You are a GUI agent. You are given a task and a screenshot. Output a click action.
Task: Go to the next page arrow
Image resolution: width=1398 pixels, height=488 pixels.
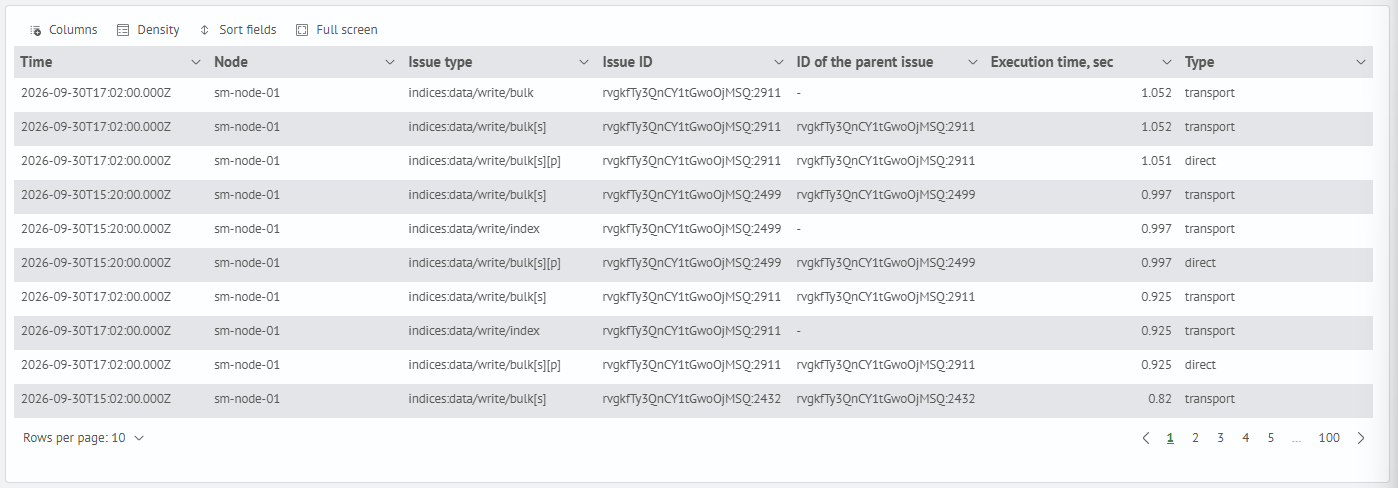point(1361,438)
